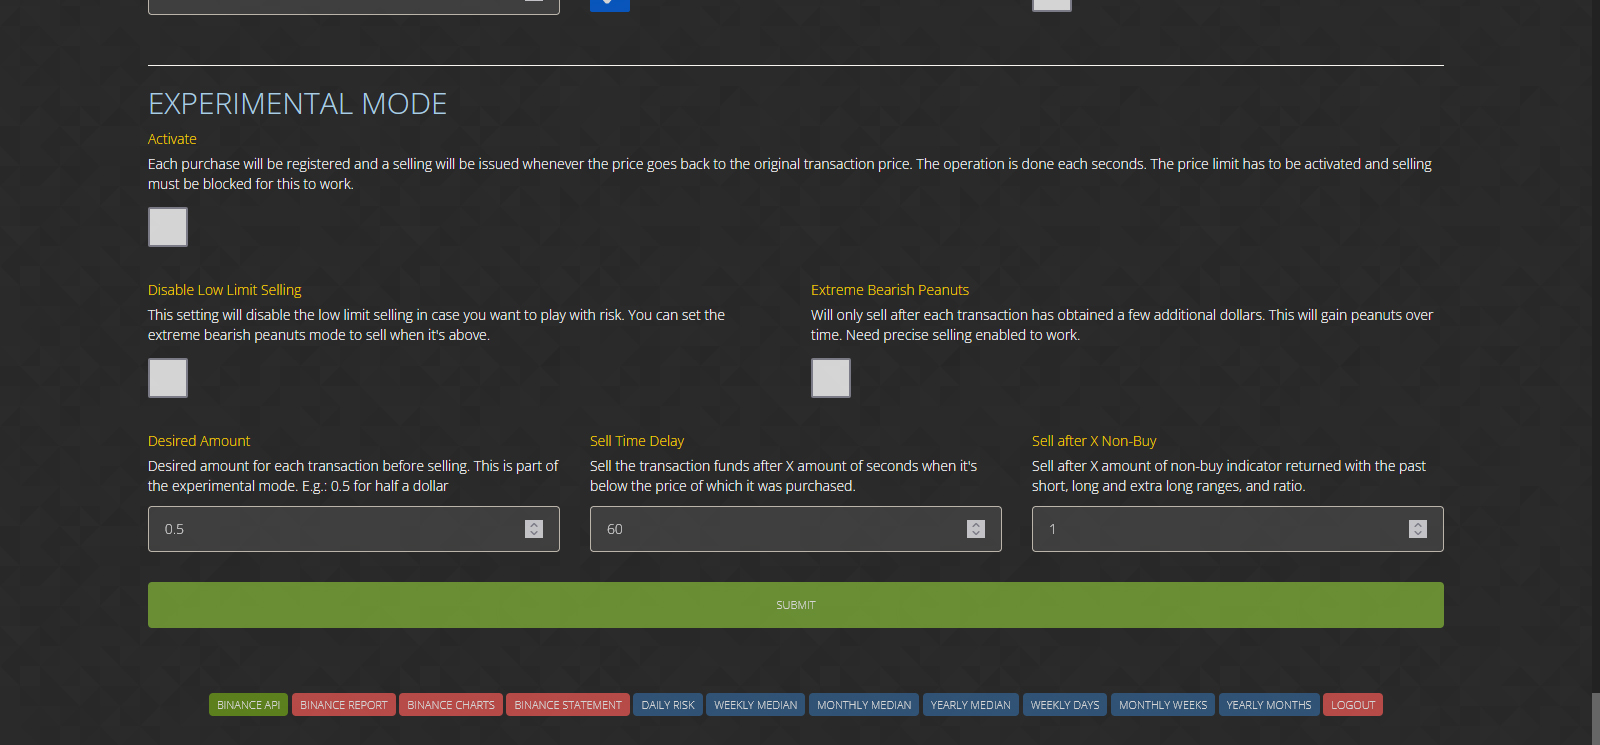
Task: Go to Binance Report
Action: [343, 705]
